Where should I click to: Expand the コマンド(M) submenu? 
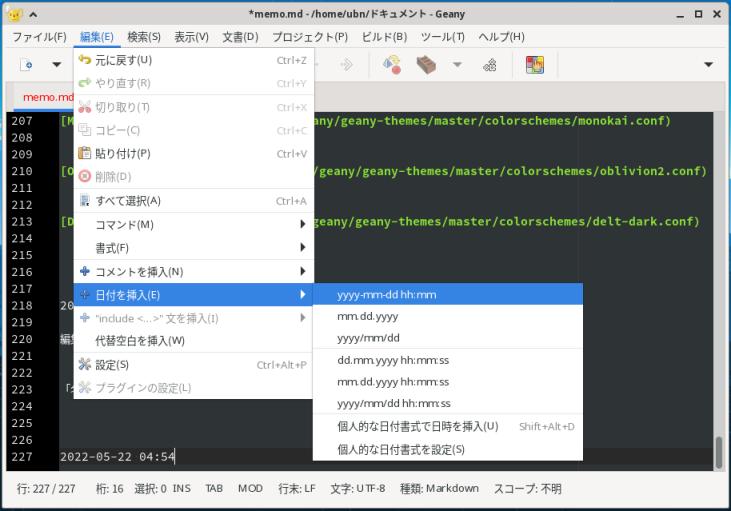point(193,225)
